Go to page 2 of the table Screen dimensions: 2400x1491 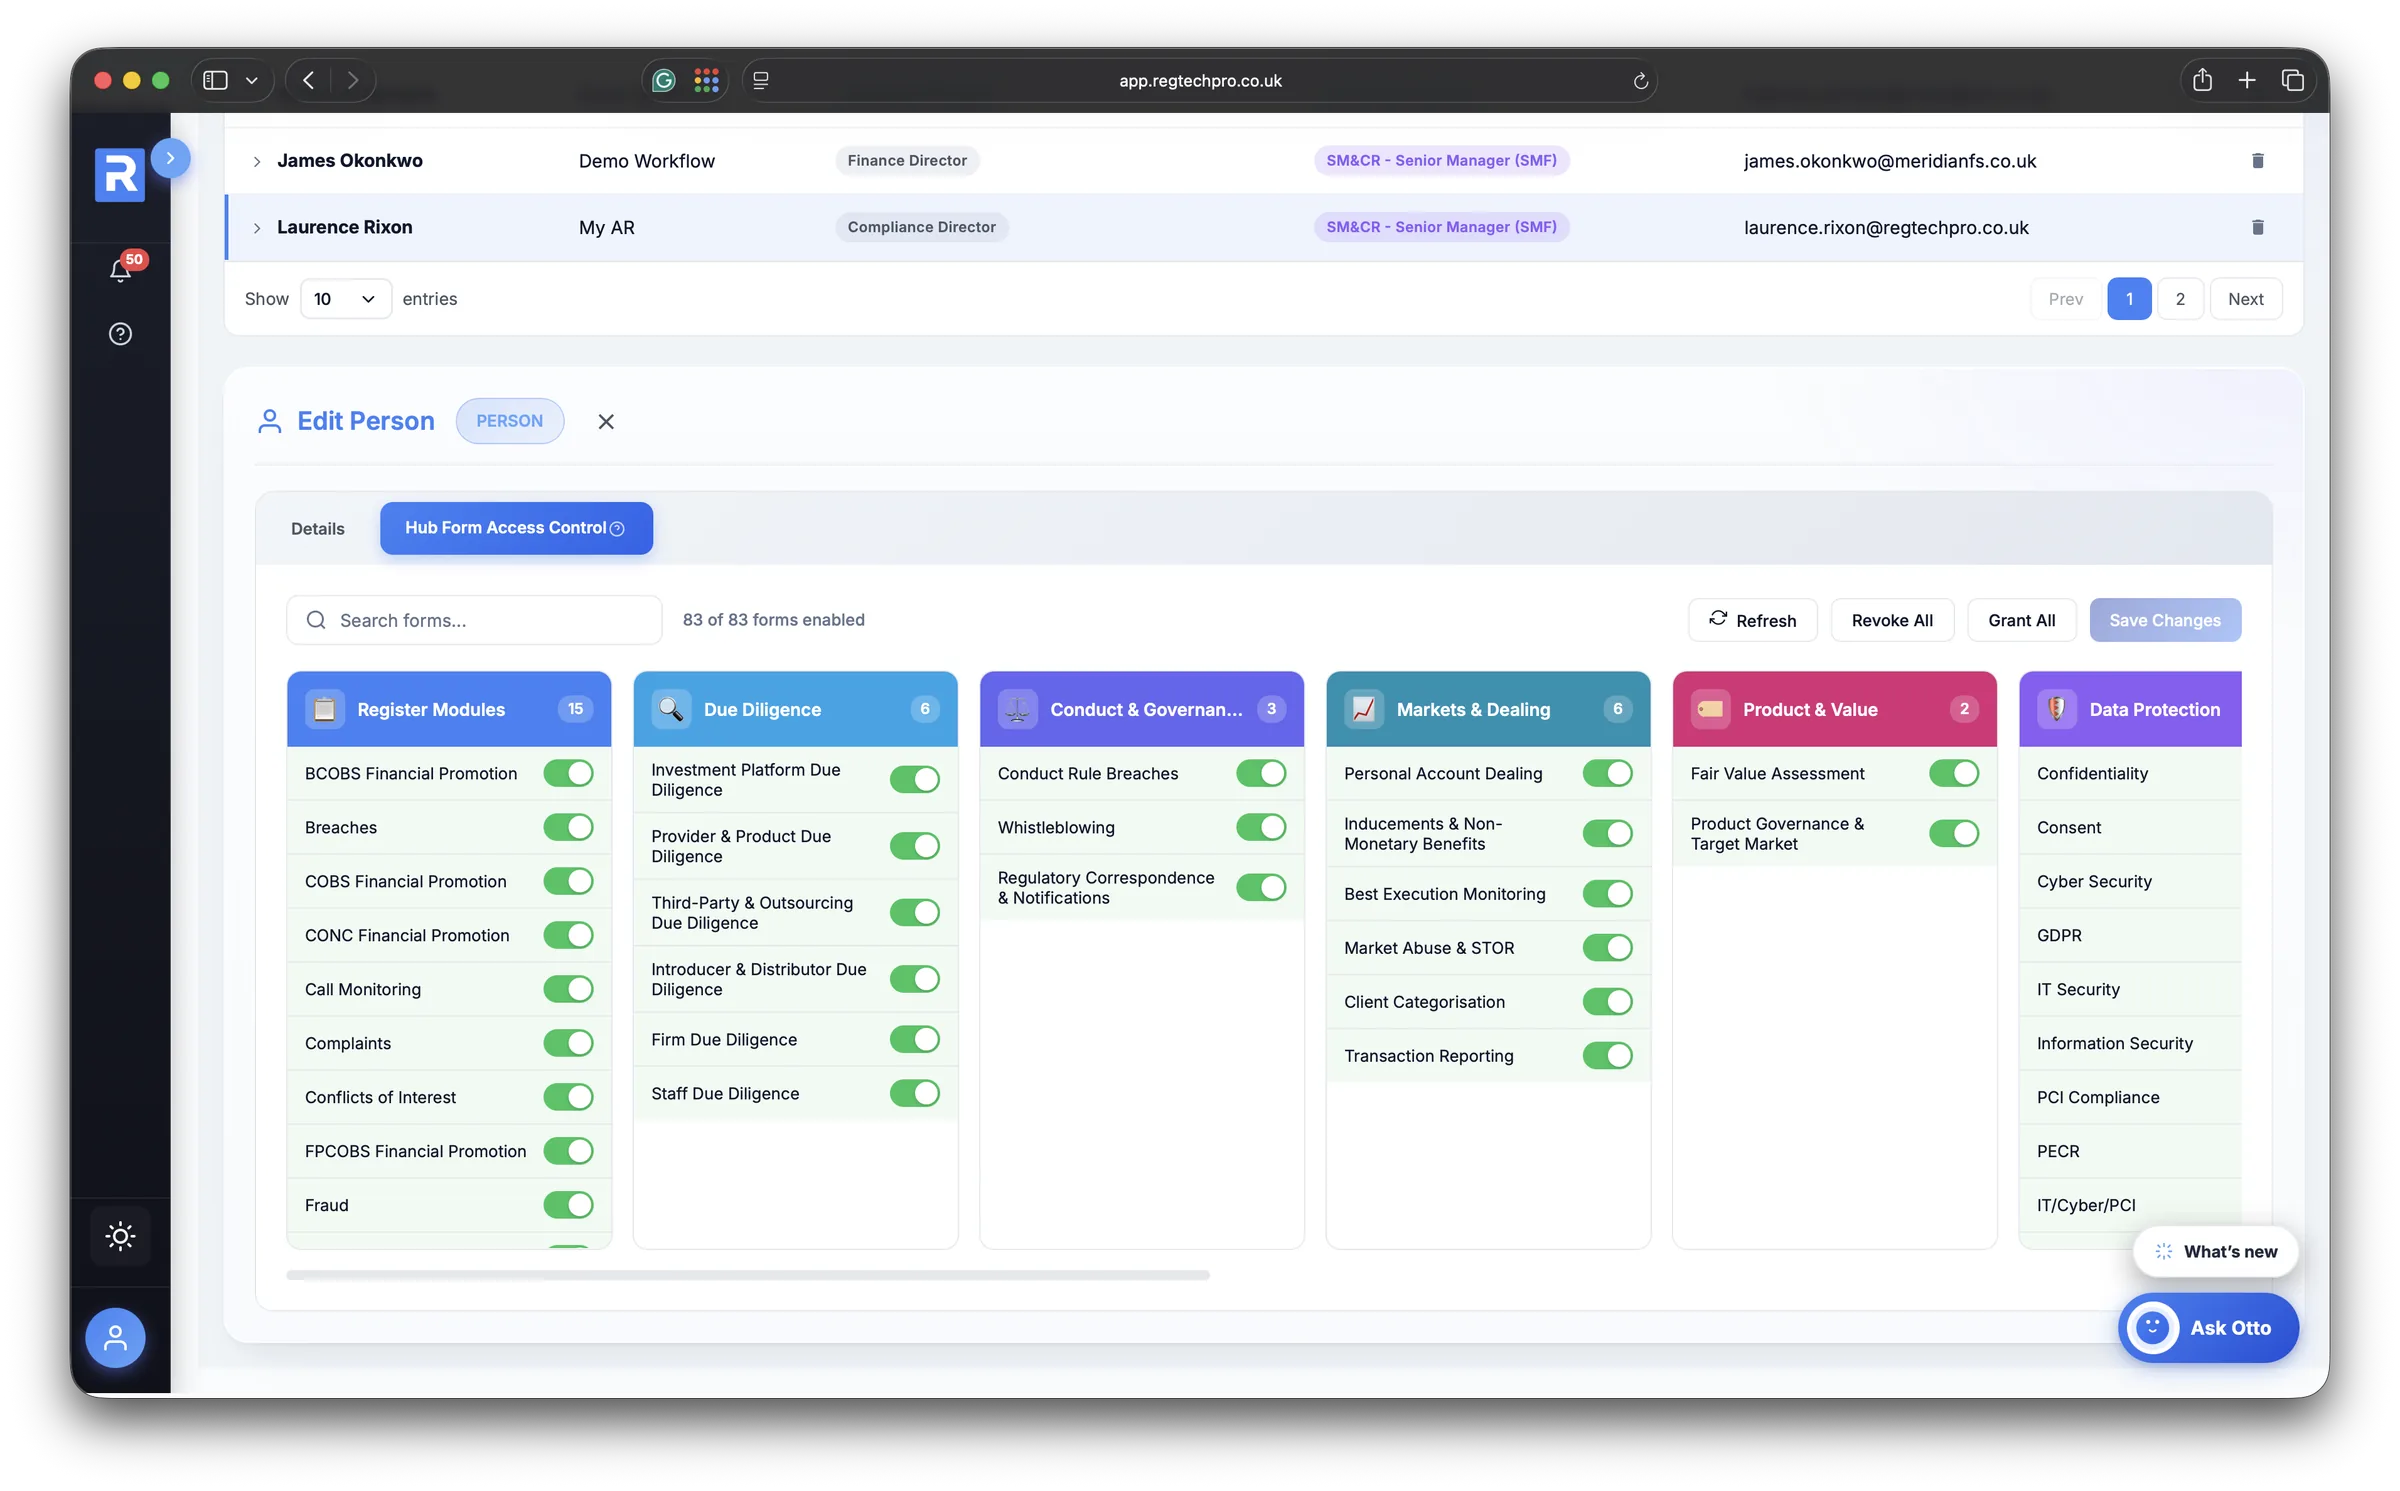tap(2180, 299)
